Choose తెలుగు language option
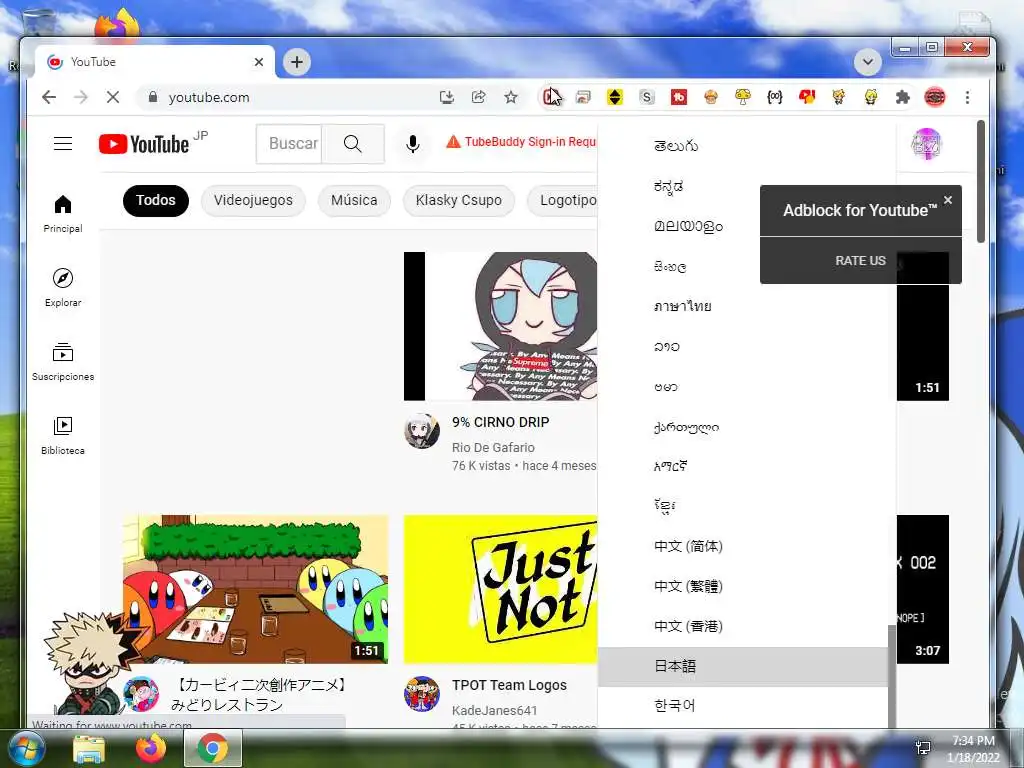This screenshot has height=768, width=1024. 743,146
